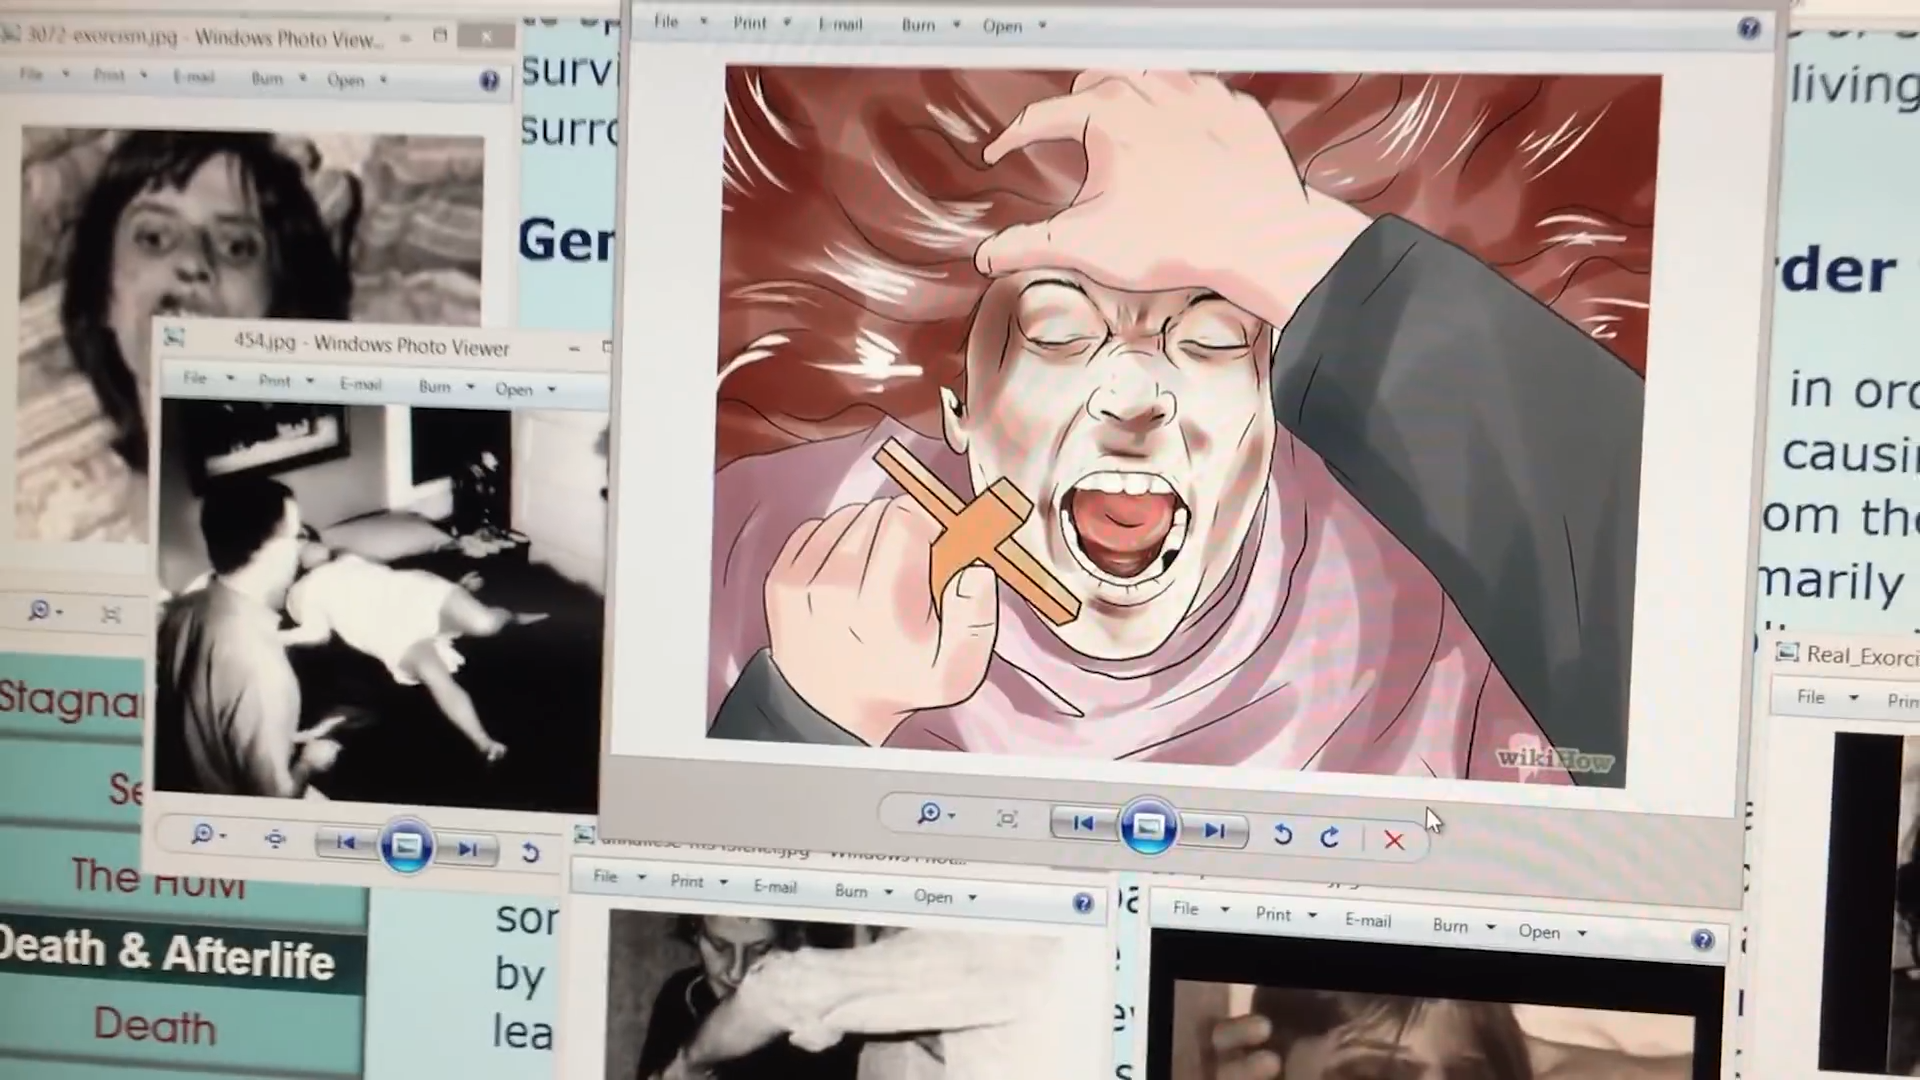Minimize the 454.jpg Windows Photo Viewer window

[574, 348]
